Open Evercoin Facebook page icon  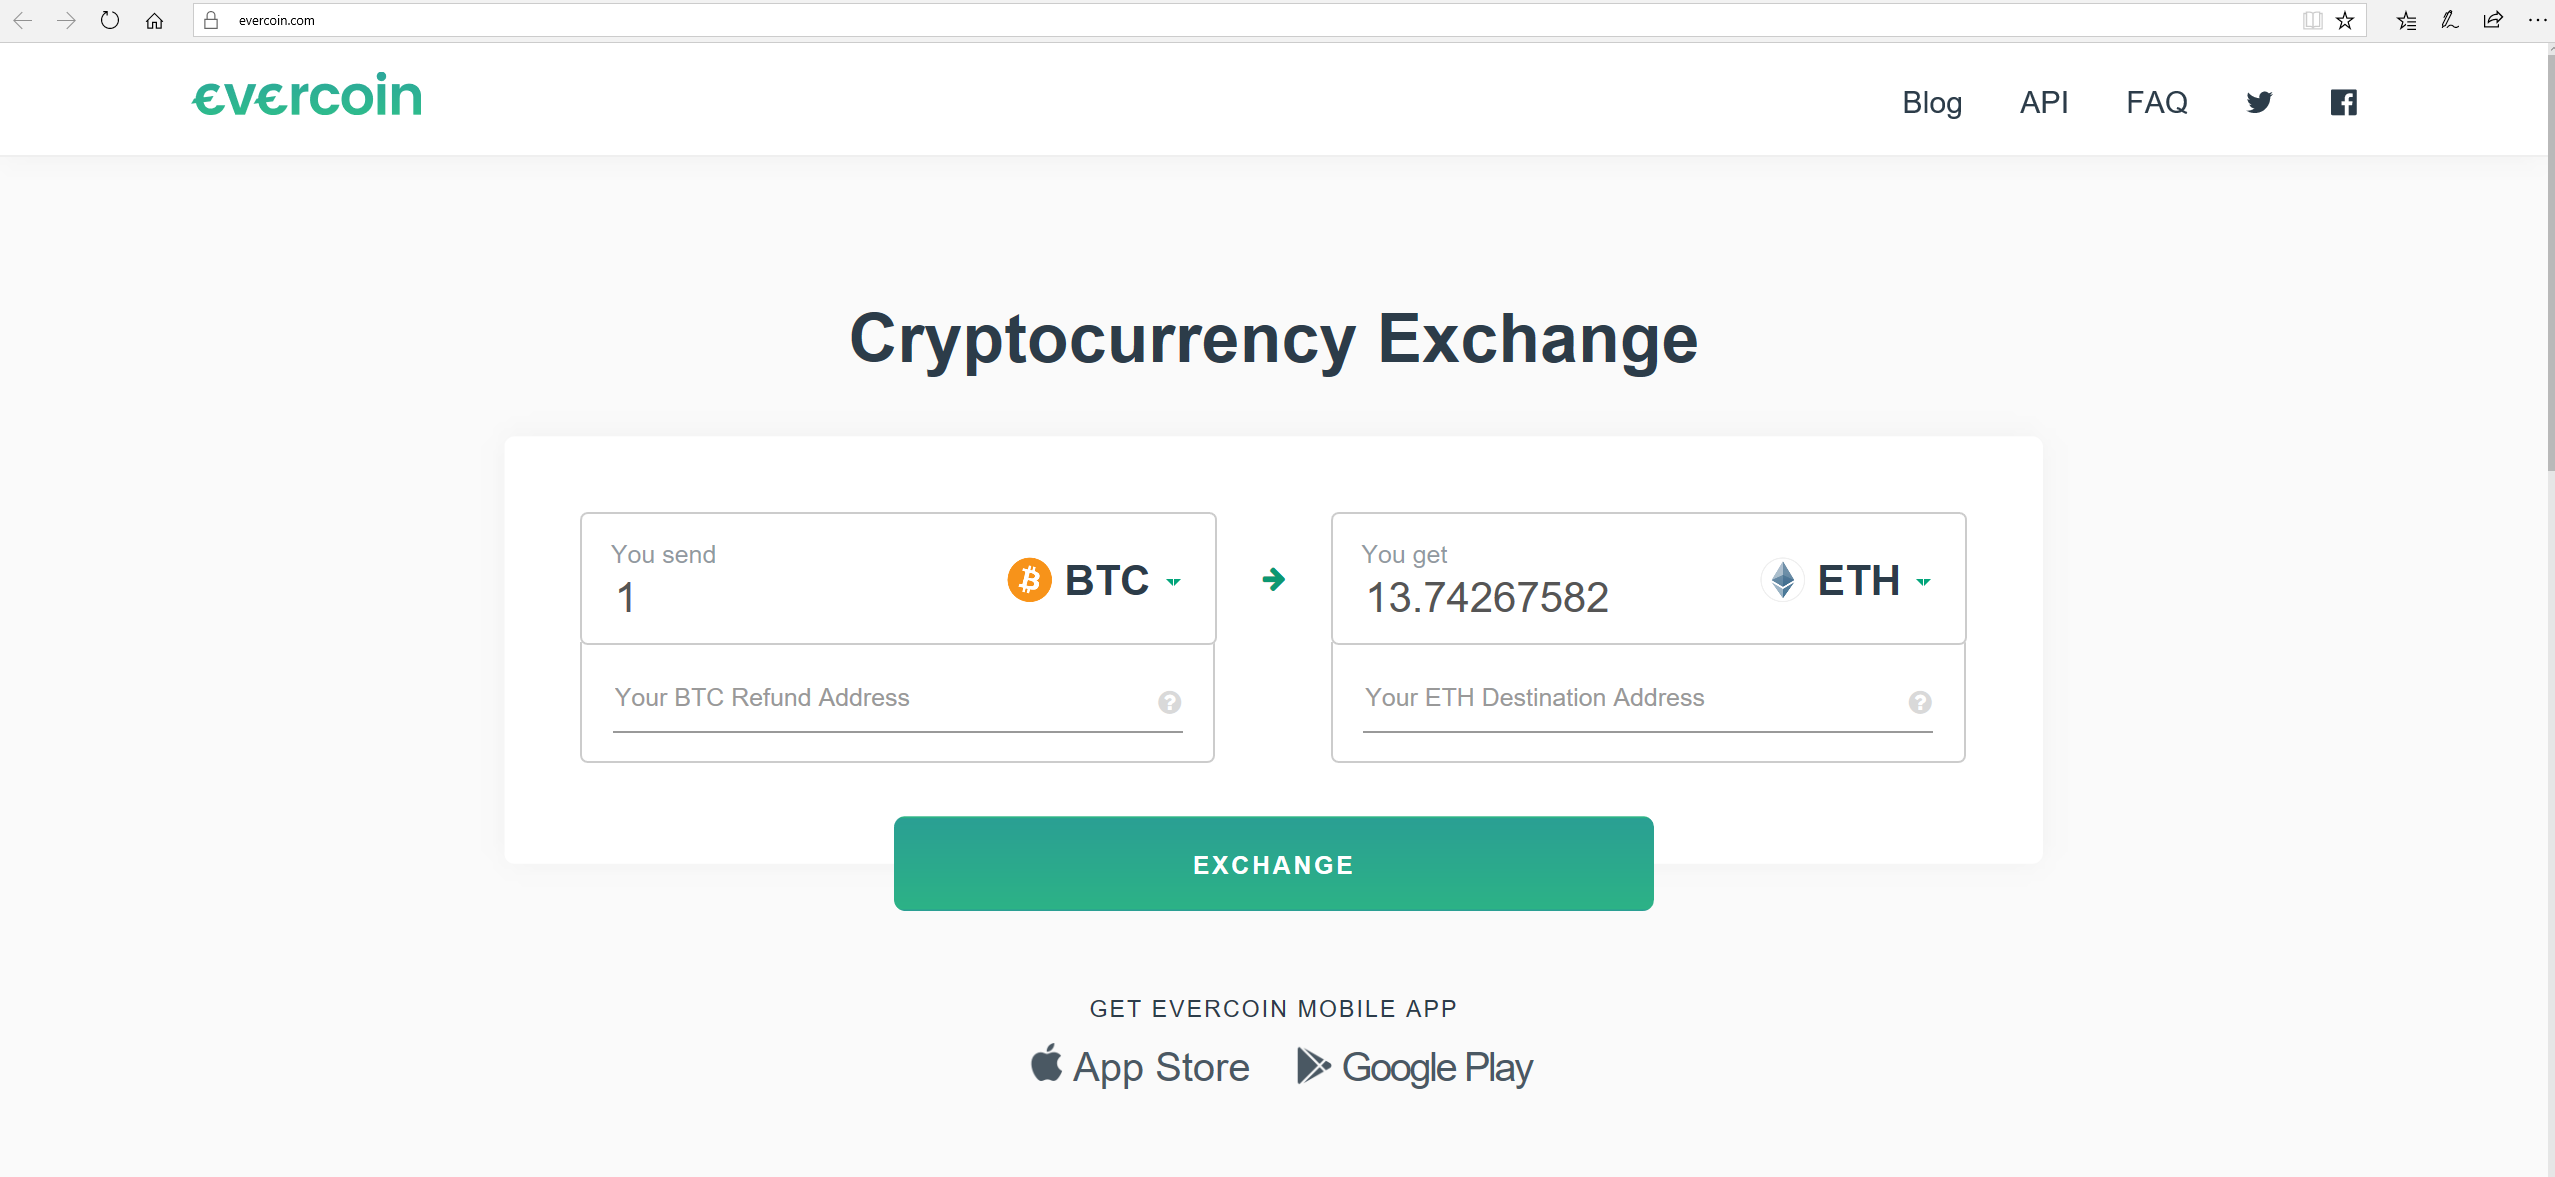[2343, 102]
